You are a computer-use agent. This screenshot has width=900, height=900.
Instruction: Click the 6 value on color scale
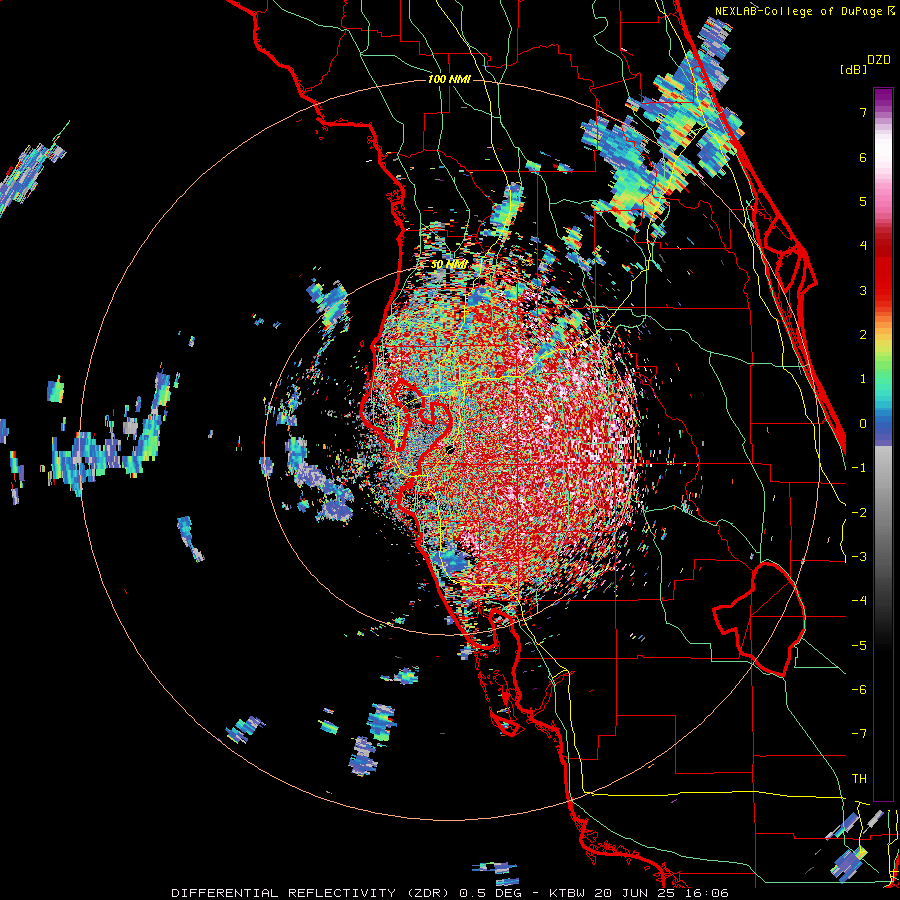point(863,157)
